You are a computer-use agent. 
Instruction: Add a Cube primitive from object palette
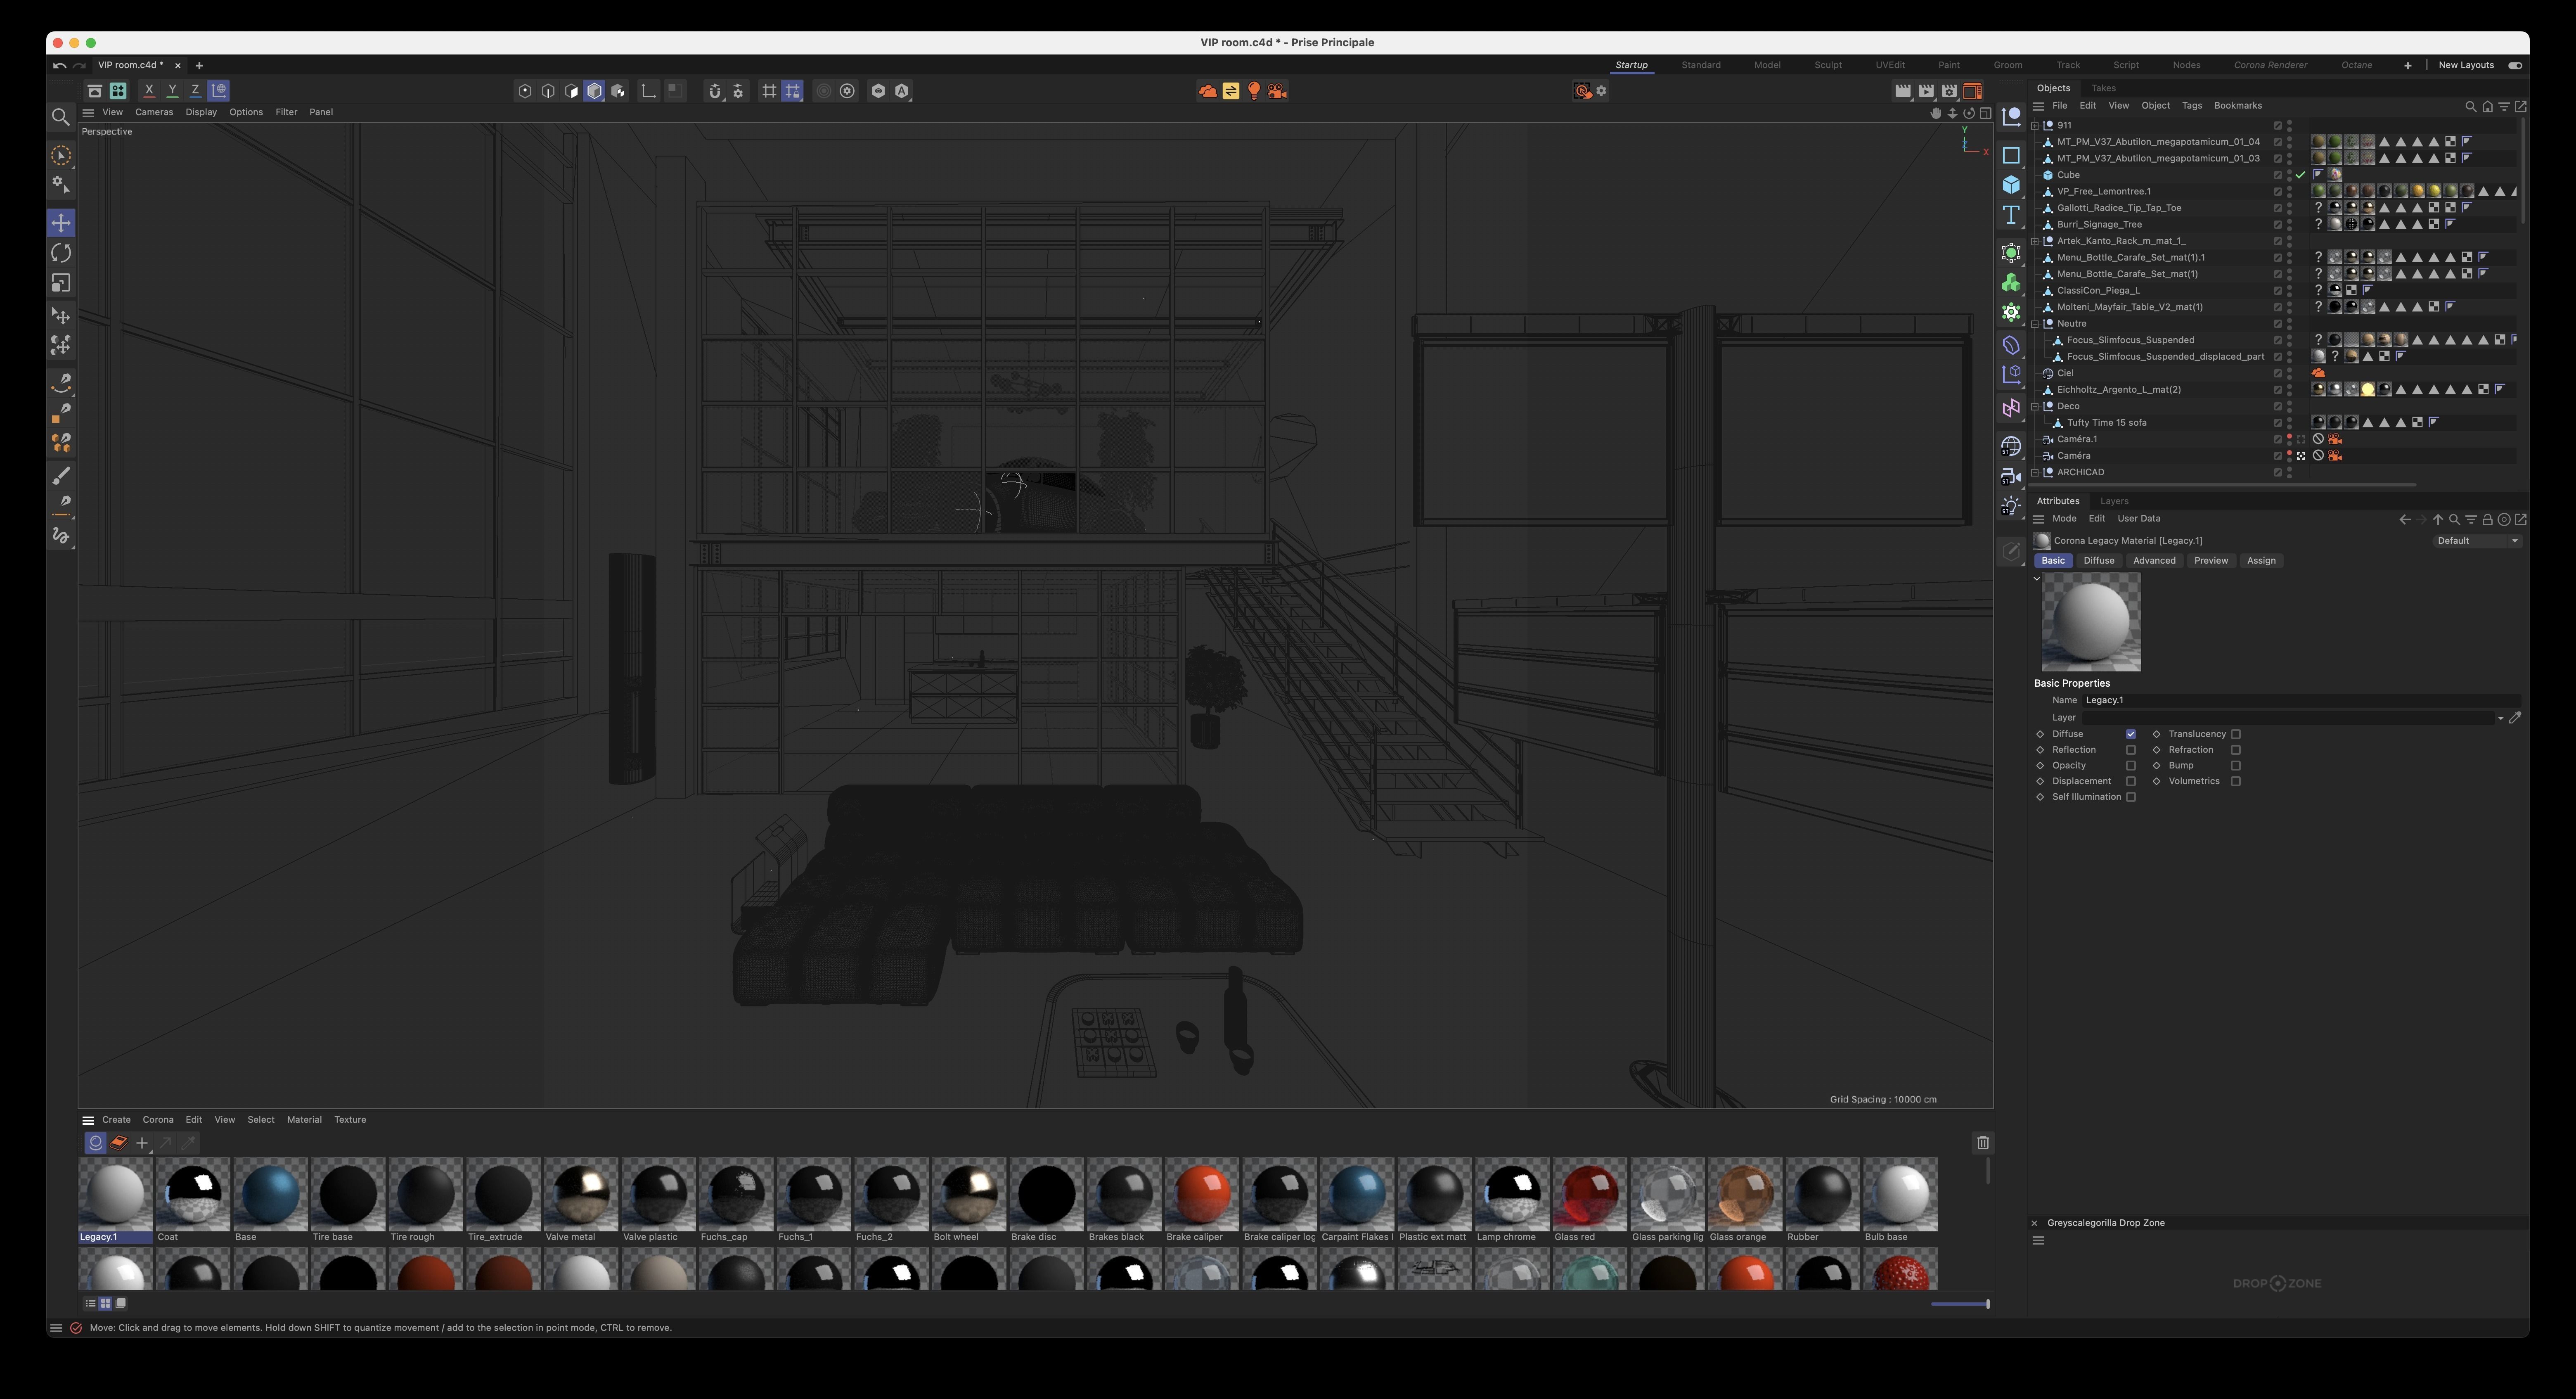coord(2011,185)
